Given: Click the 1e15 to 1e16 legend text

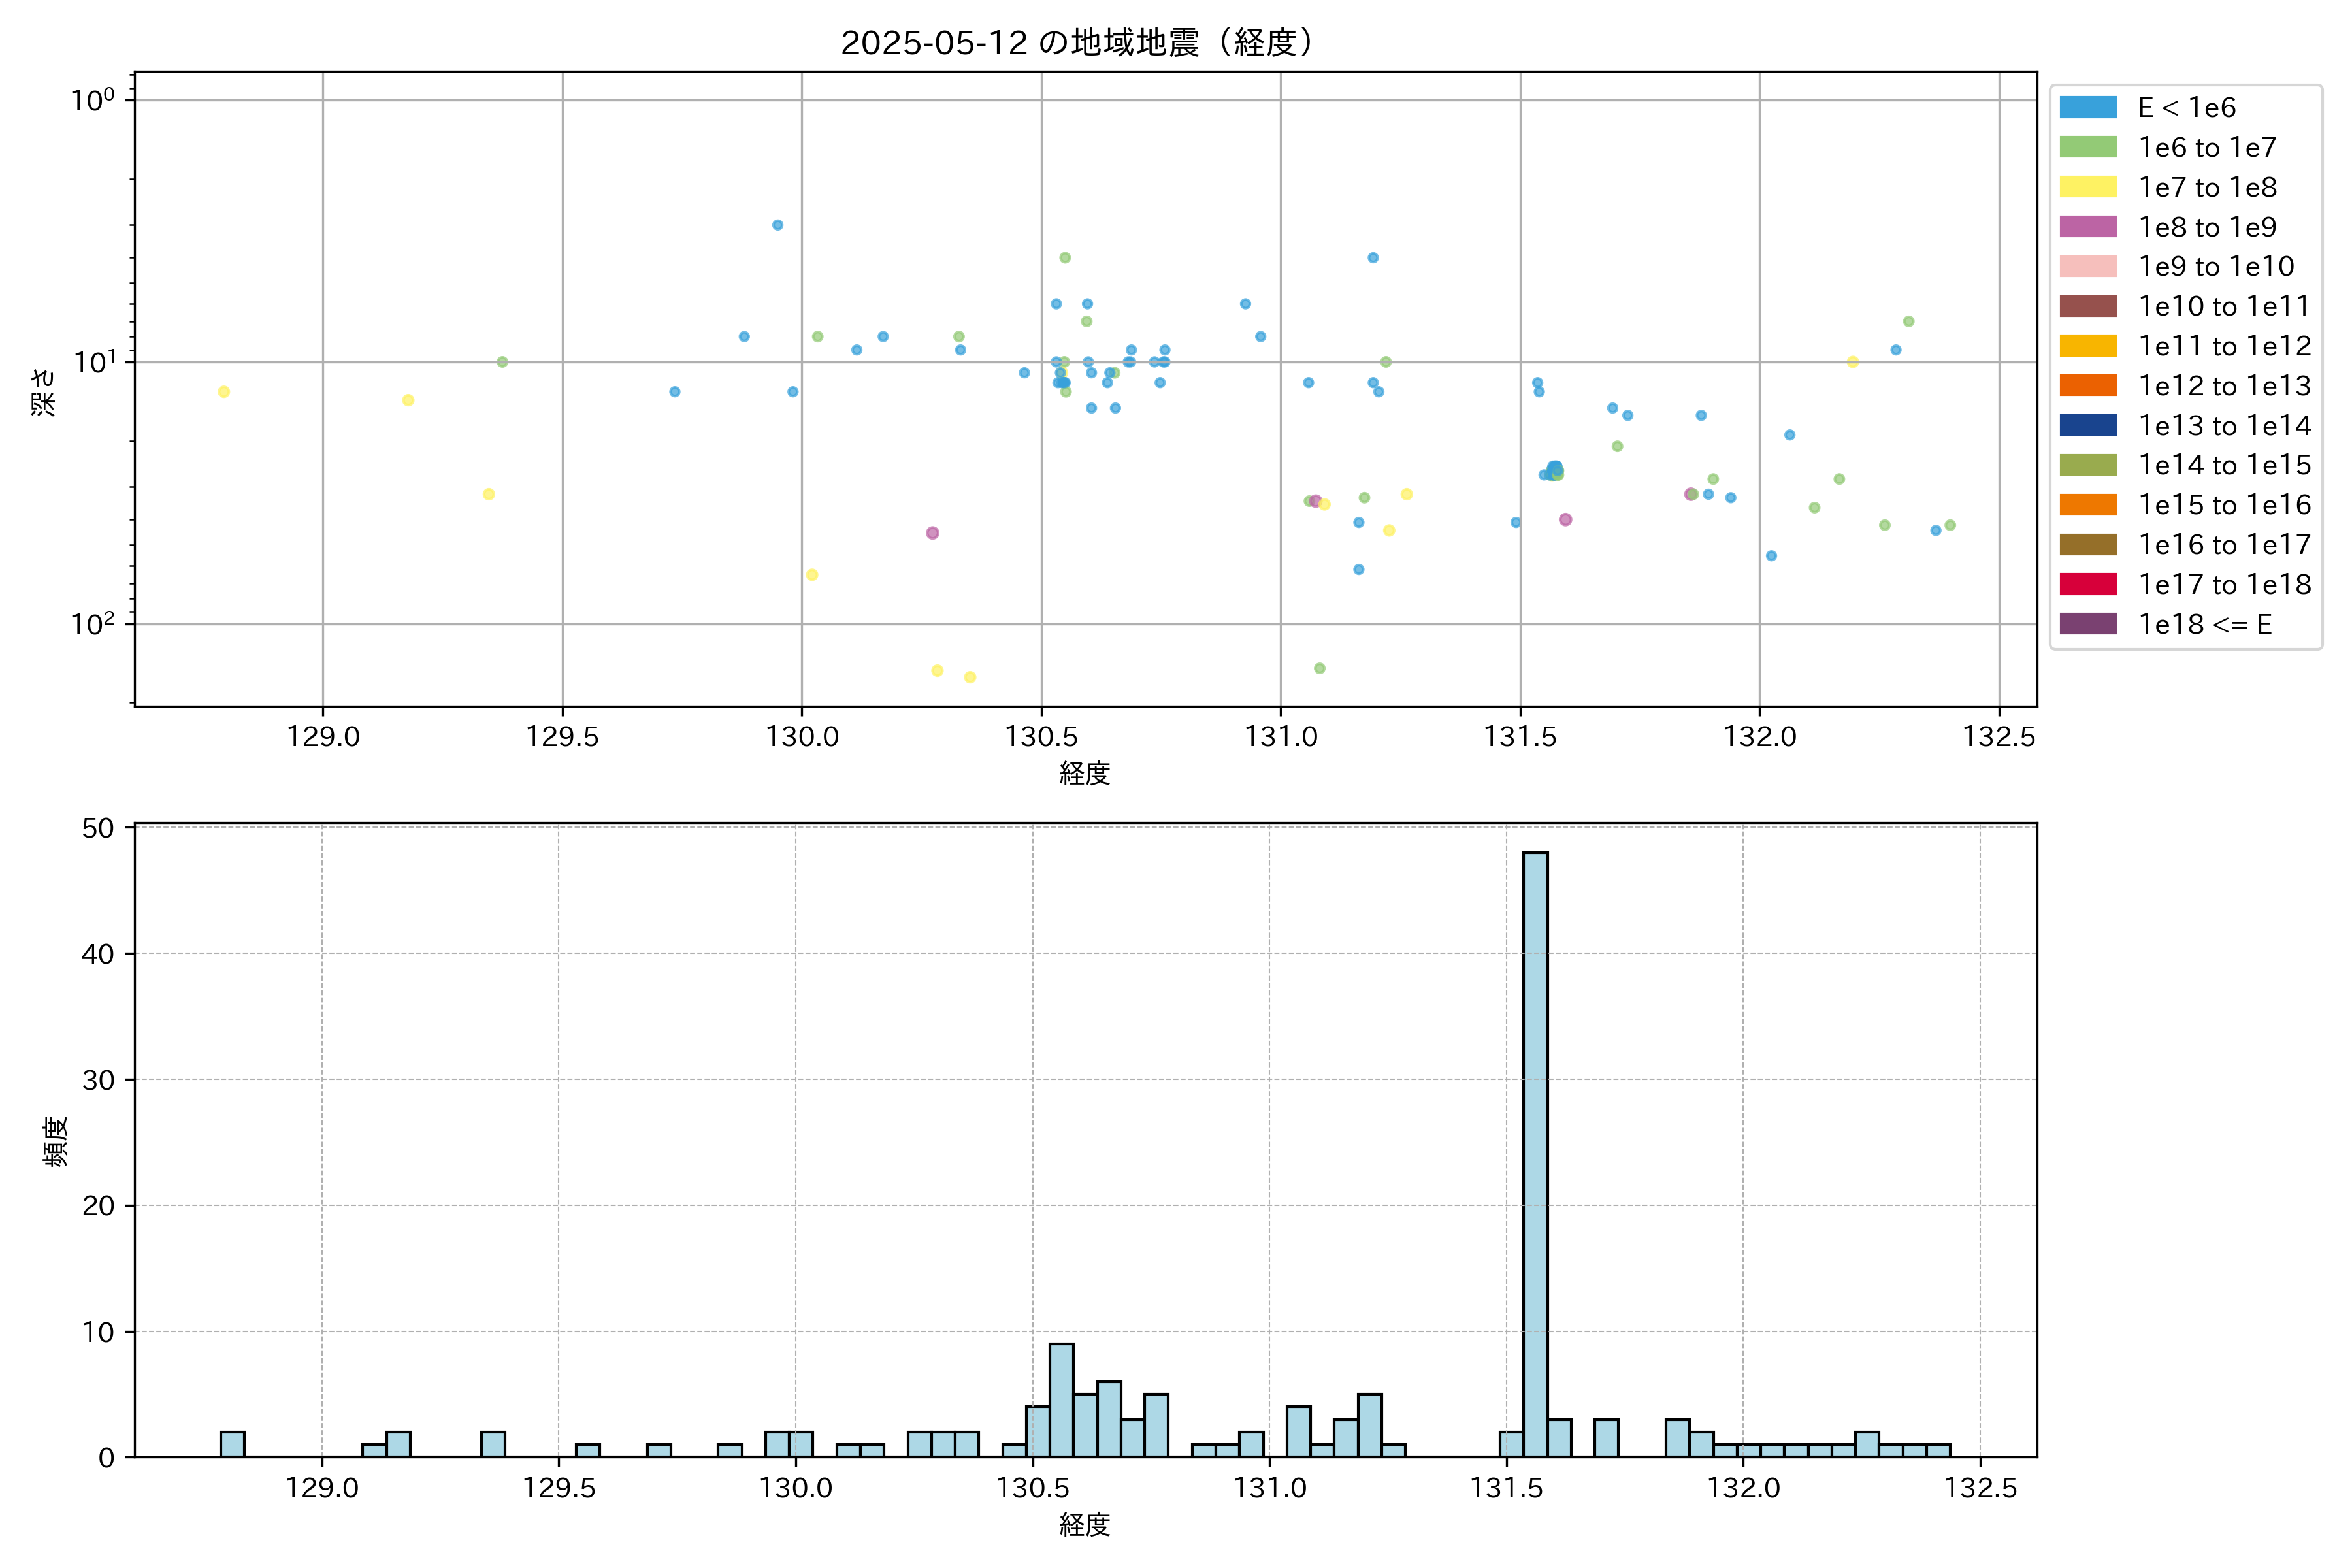Looking at the screenshot, I should [2224, 505].
